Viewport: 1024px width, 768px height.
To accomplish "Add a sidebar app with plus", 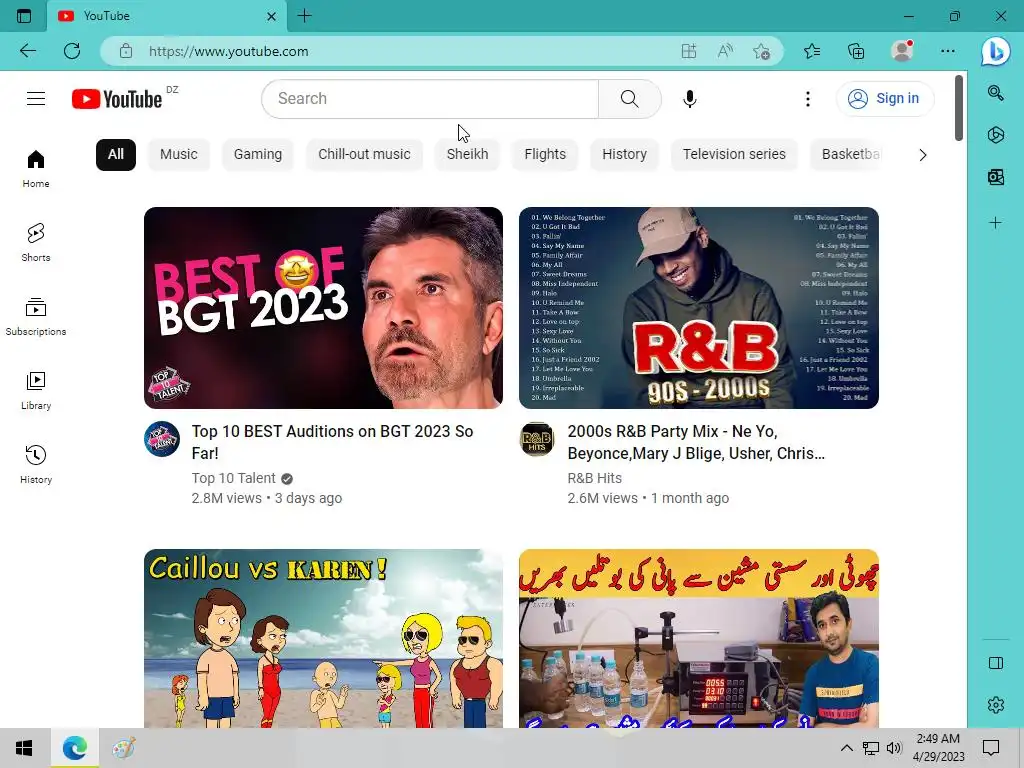I will pyautogui.click(x=996, y=223).
